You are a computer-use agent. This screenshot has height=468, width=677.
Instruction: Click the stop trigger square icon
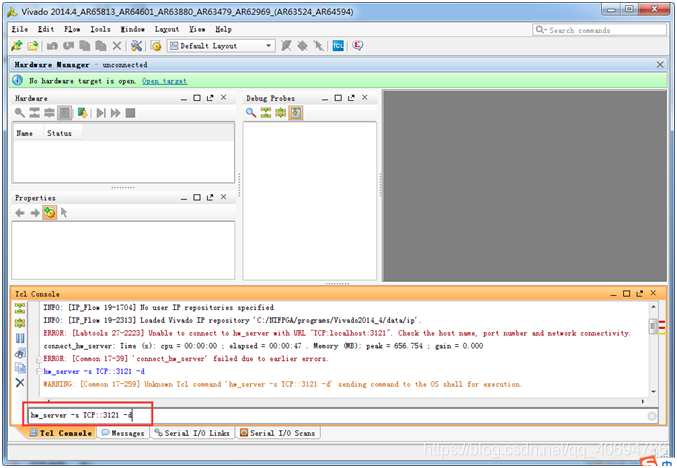pos(130,113)
